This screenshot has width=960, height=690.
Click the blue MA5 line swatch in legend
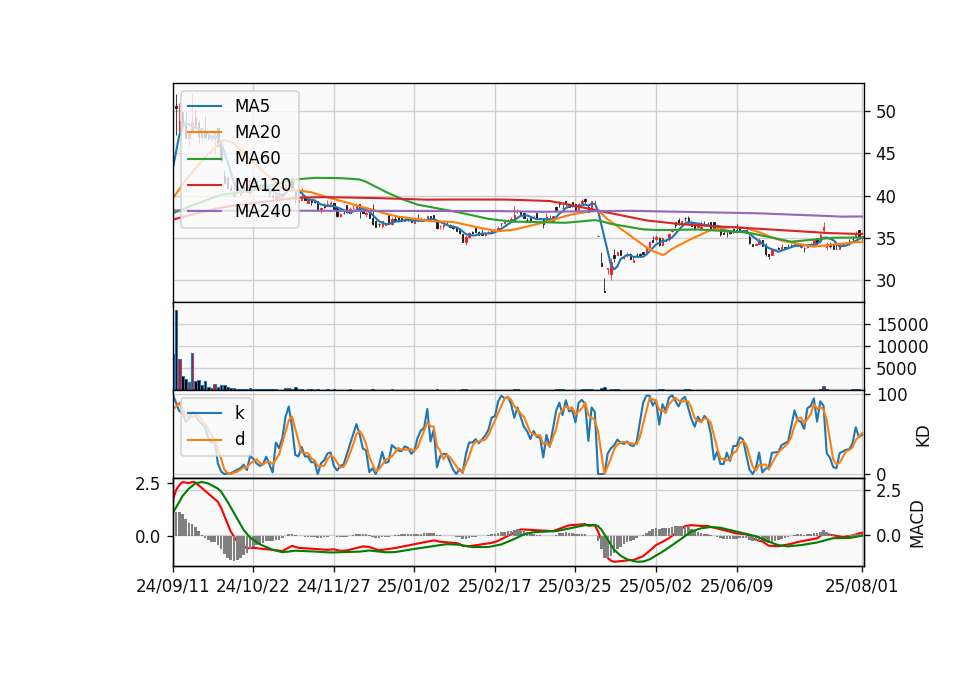pos(204,107)
